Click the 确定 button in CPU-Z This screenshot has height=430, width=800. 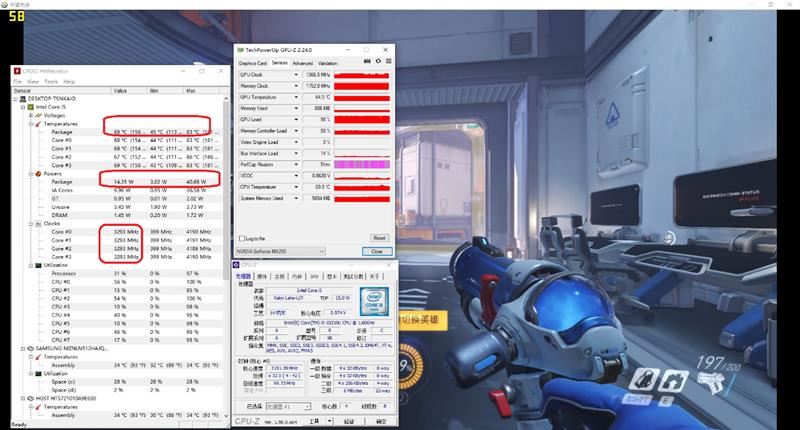click(x=381, y=421)
